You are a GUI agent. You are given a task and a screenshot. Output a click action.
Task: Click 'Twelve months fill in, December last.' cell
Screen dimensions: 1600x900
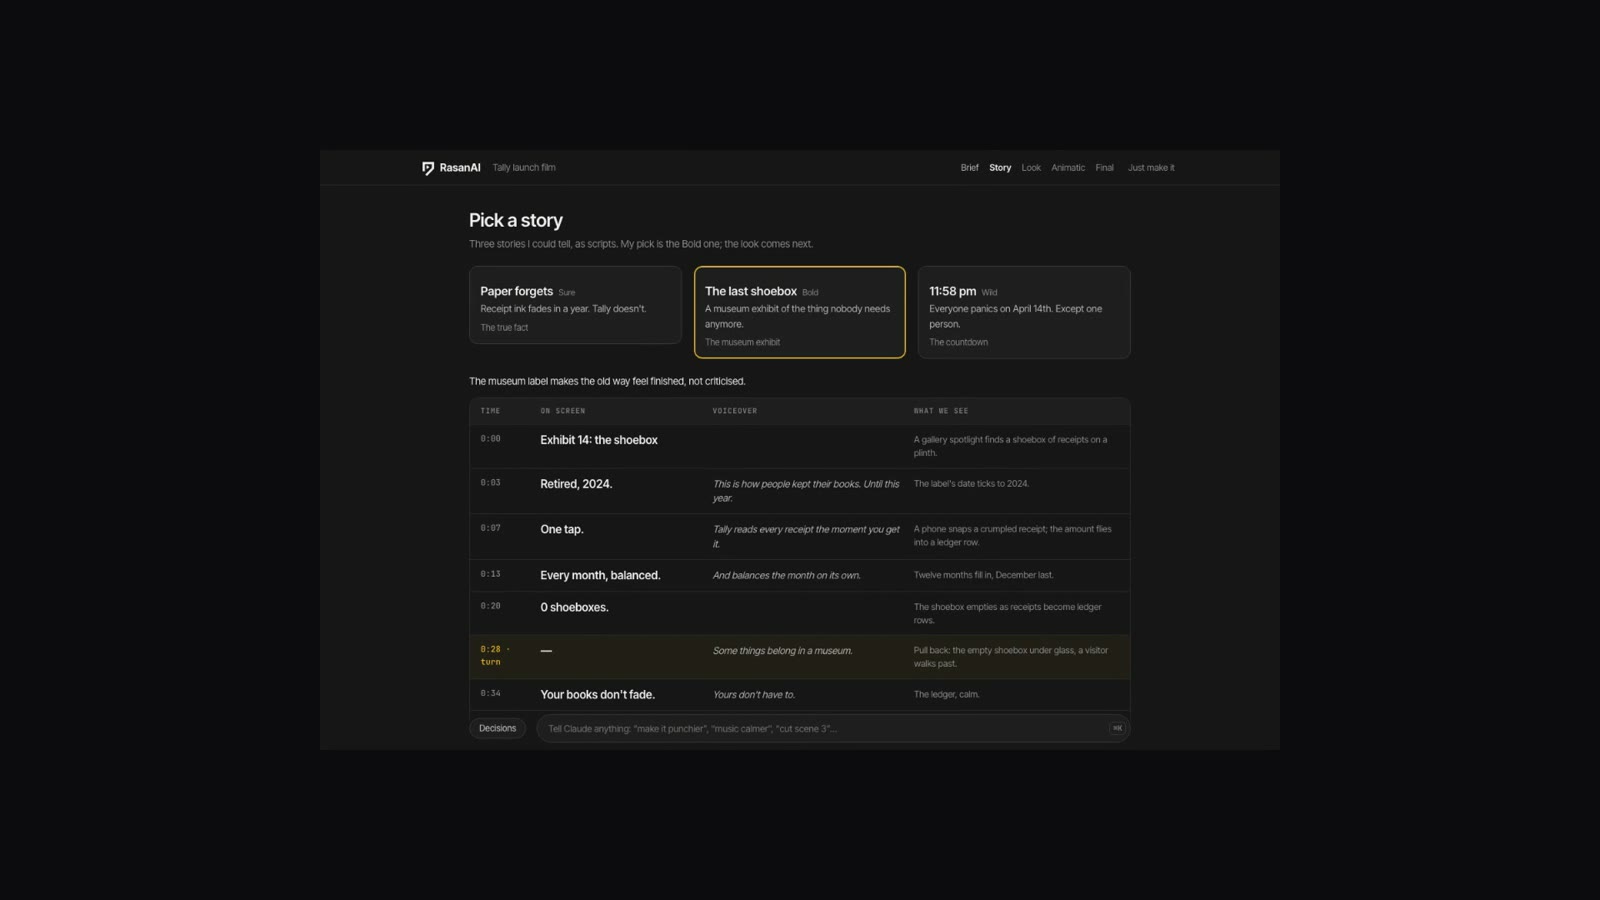pyautogui.click(x=983, y=575)
